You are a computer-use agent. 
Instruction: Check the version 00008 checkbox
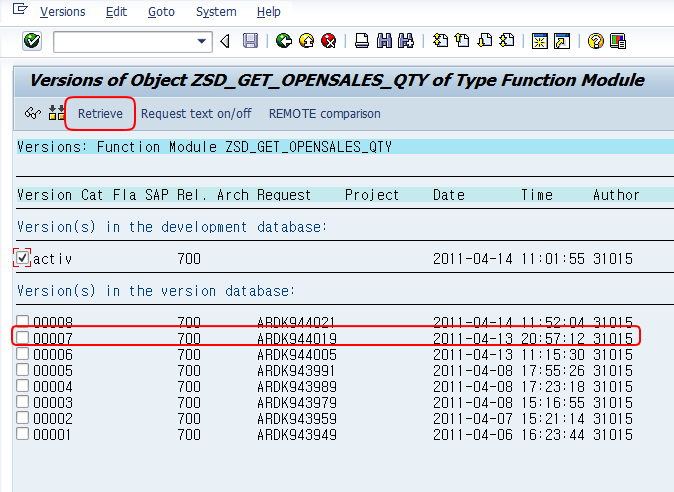(22, 321)
